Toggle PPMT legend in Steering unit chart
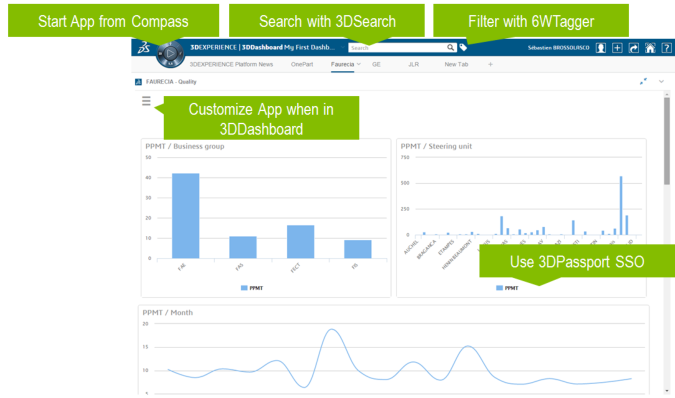Image resolution: width=675 pixels, height=398 pixels. tap(507, 288)
